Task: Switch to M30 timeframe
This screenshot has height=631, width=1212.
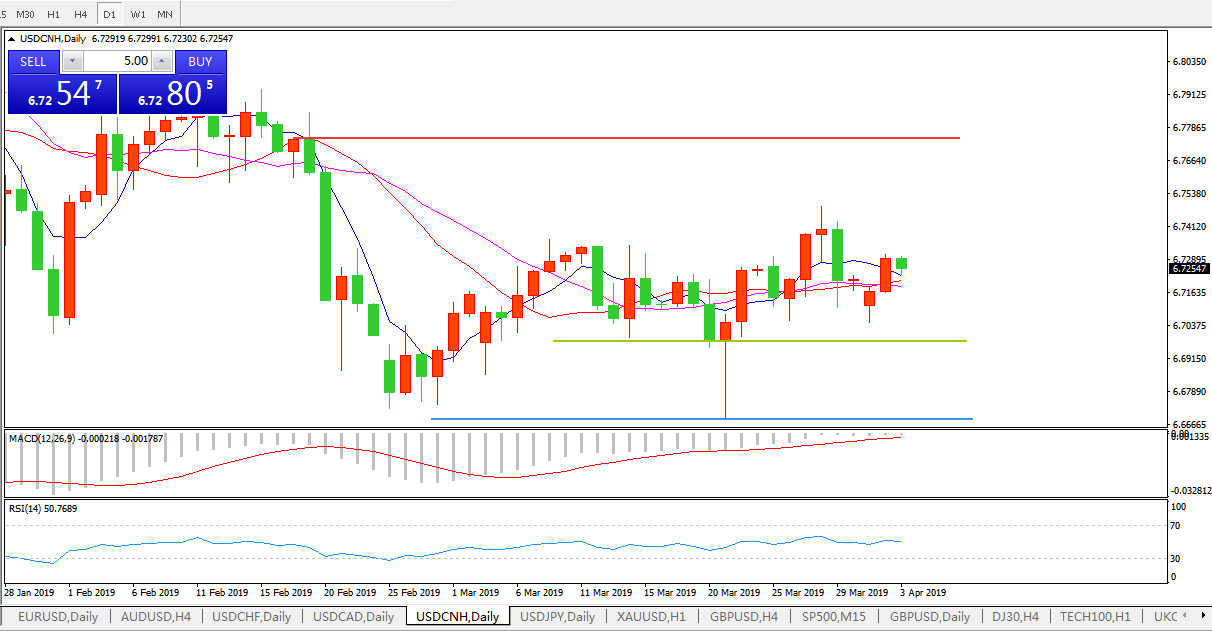Action: [26, 14]
